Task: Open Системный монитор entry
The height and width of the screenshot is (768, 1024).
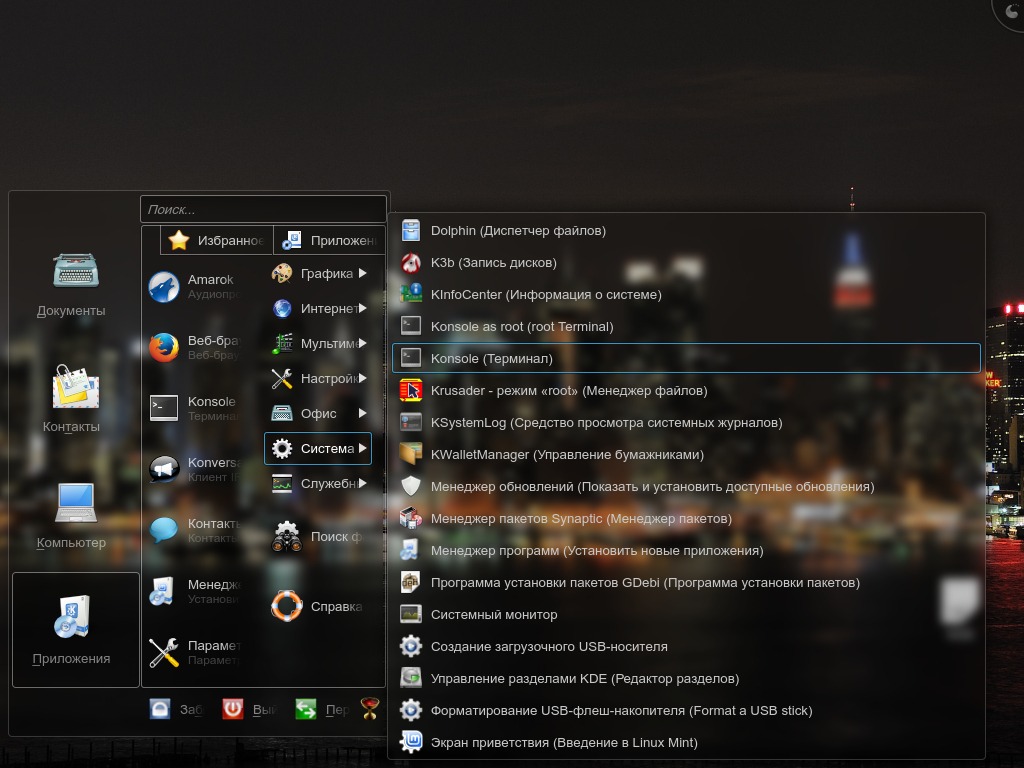Action: (494, 615)
